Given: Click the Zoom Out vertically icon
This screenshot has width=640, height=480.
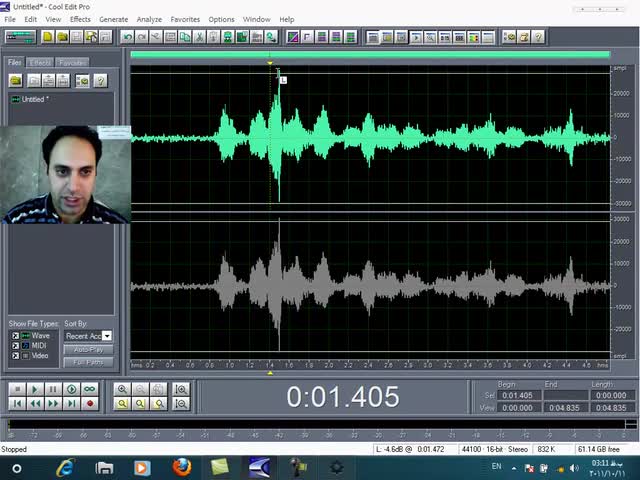Looking at the screenshot, I should tap(181, 404).
